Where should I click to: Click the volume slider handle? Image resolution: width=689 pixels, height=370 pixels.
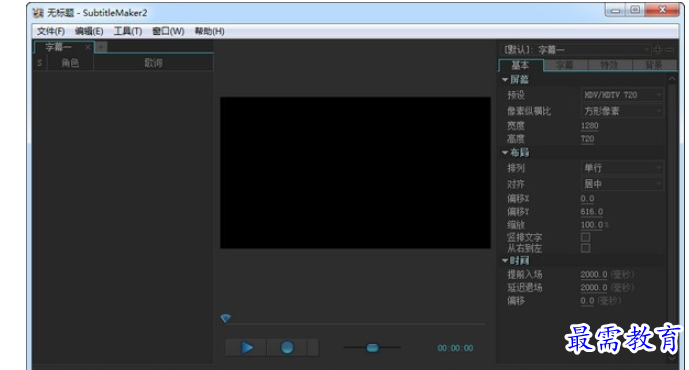pos(372,348)
